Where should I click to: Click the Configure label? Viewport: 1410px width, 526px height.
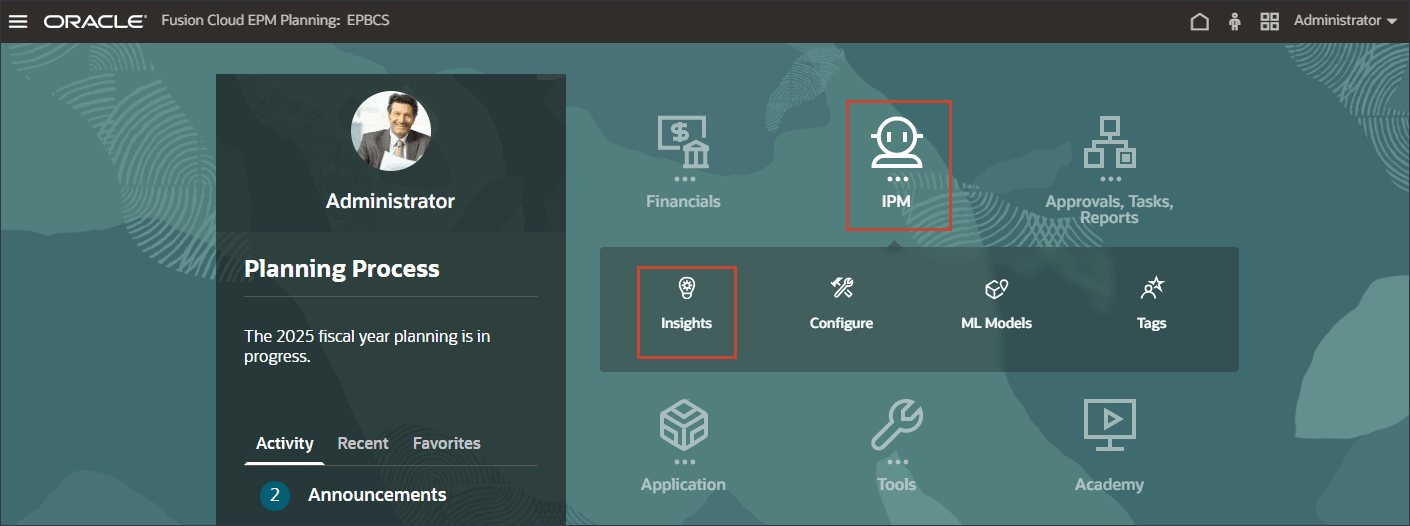841,323
